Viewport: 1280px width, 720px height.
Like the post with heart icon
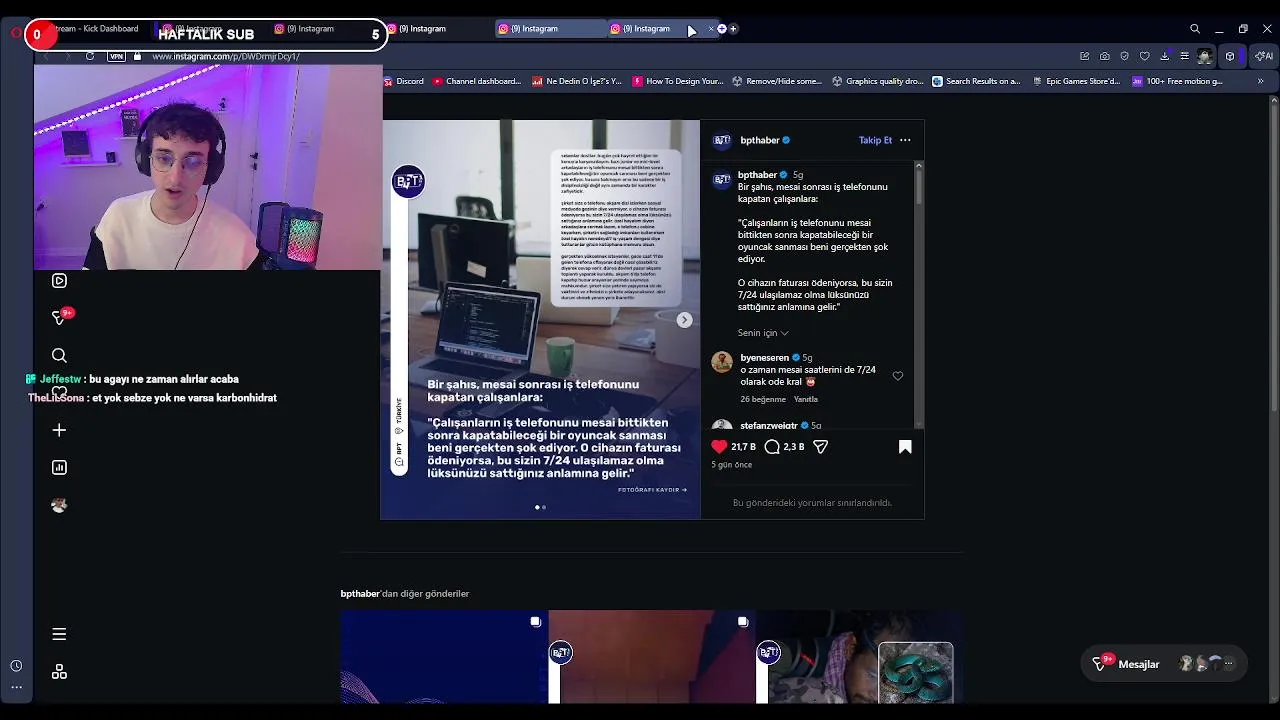click(x=719, y=447)
